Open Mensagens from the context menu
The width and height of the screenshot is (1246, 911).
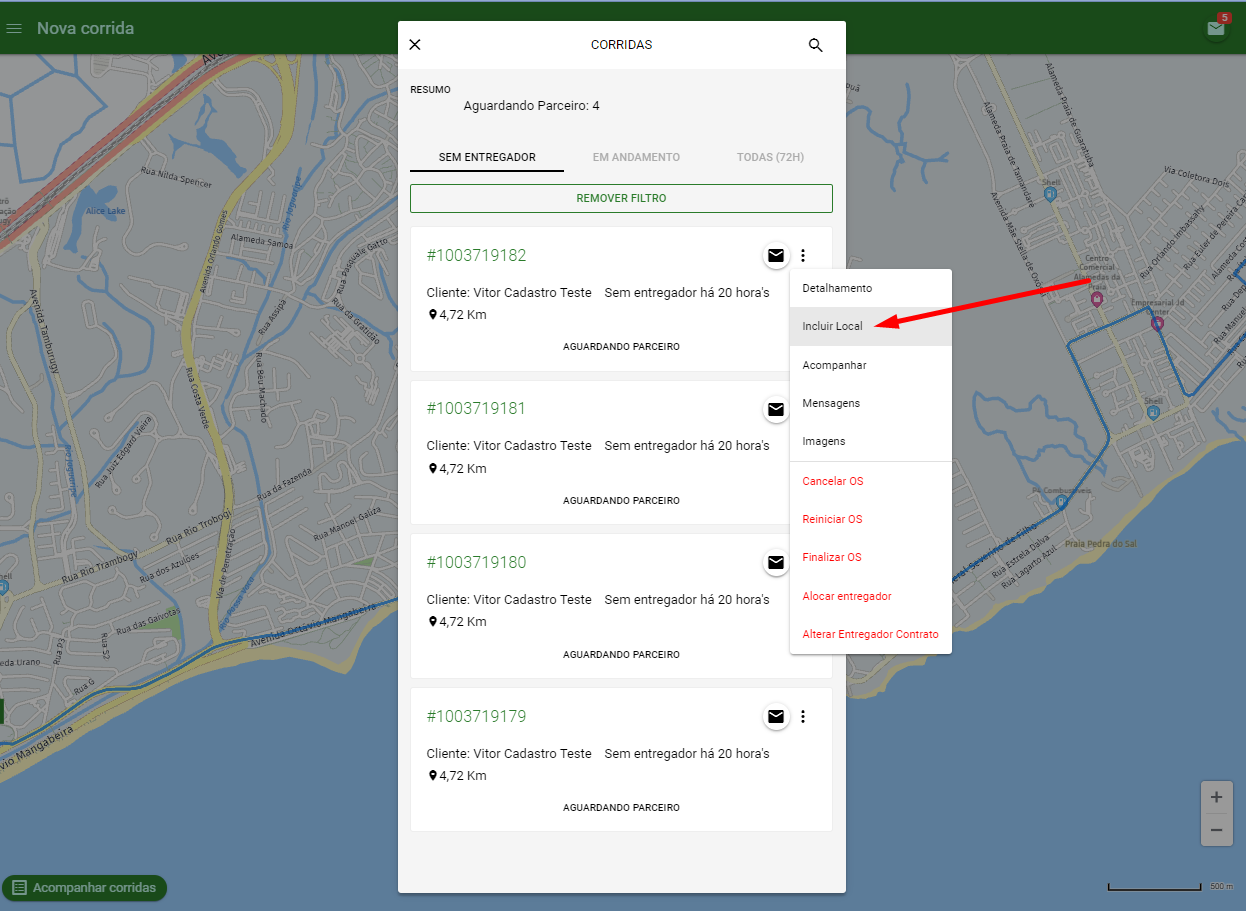click(x=871, y=403)
